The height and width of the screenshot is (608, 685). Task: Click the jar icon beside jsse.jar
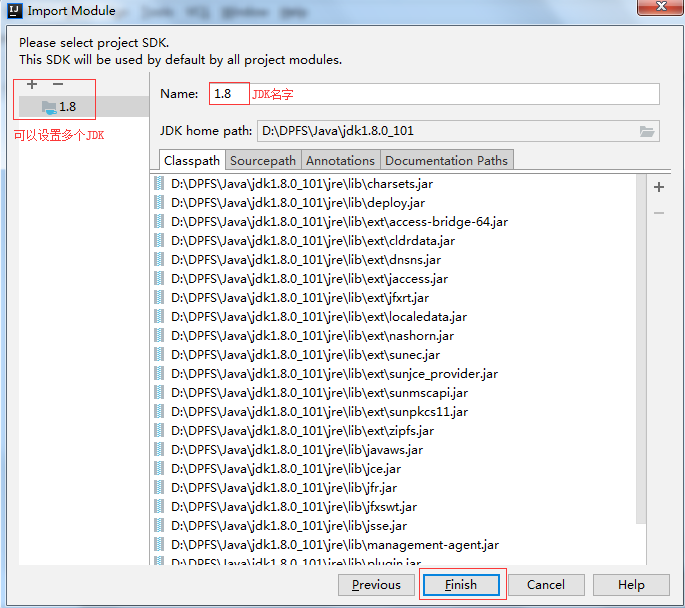[159, 525]
